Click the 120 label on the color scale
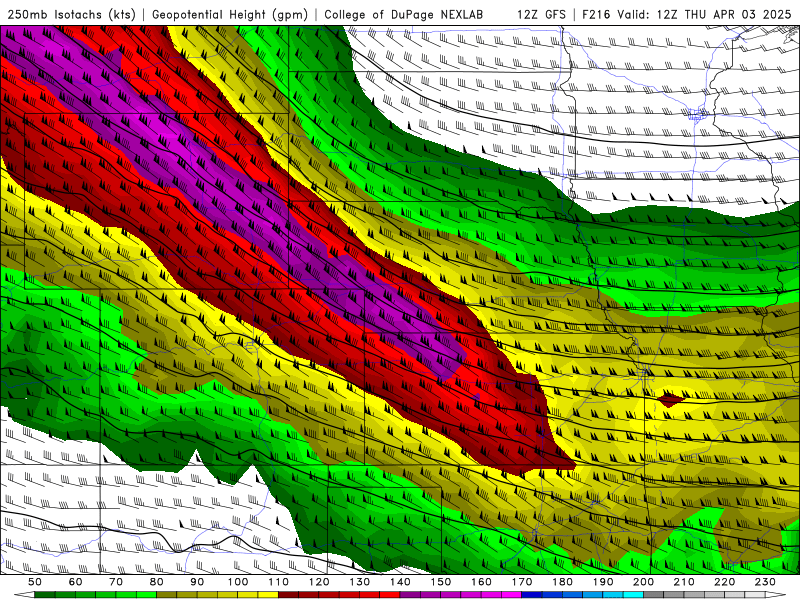800x600 pixels. click(x=319, y=582)
